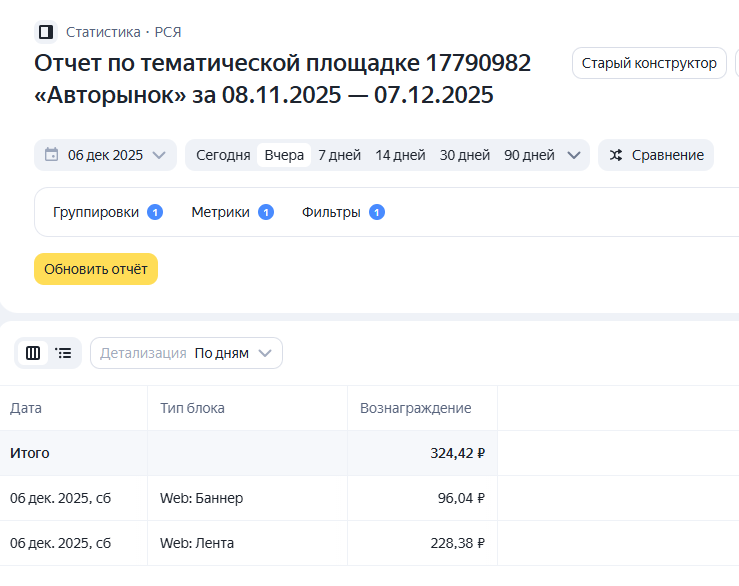Open the Детализация По дням dropdown

click(186, 353)
